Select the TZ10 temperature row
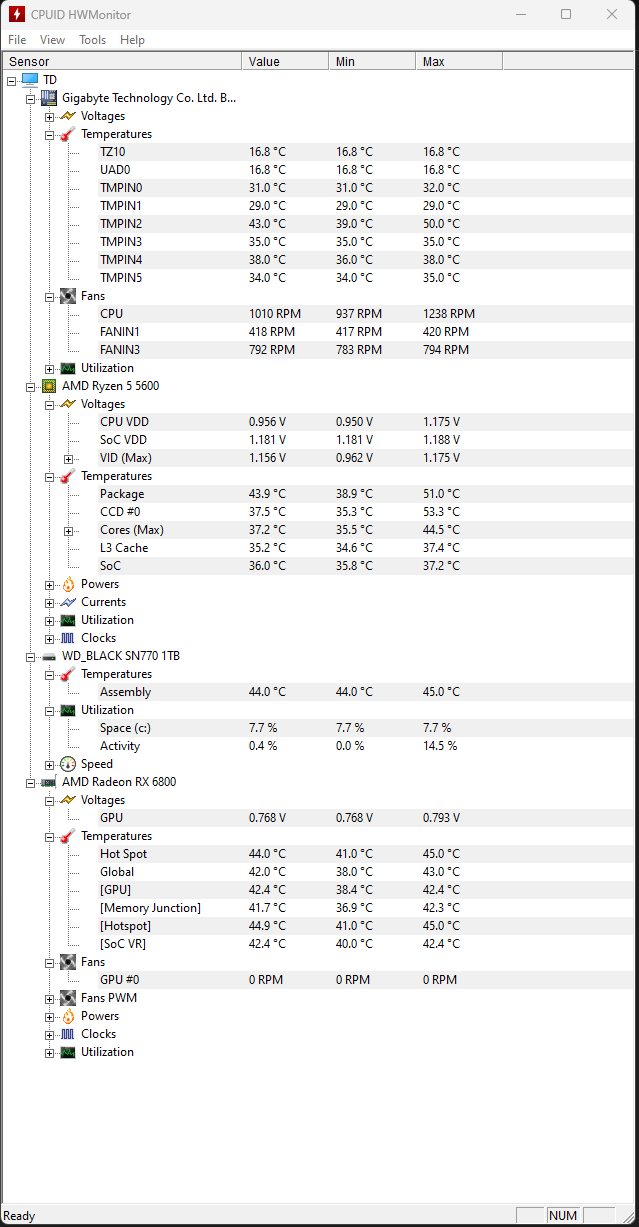Viewport: 639px width, 1227px height. tap(319, 152)
